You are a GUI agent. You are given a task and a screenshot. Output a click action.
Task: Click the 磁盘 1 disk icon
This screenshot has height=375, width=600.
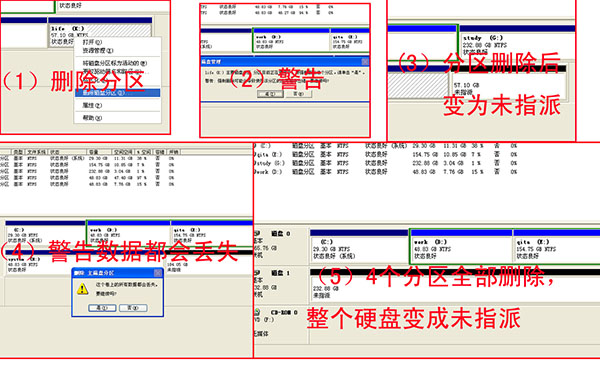(x=257, y=273)
